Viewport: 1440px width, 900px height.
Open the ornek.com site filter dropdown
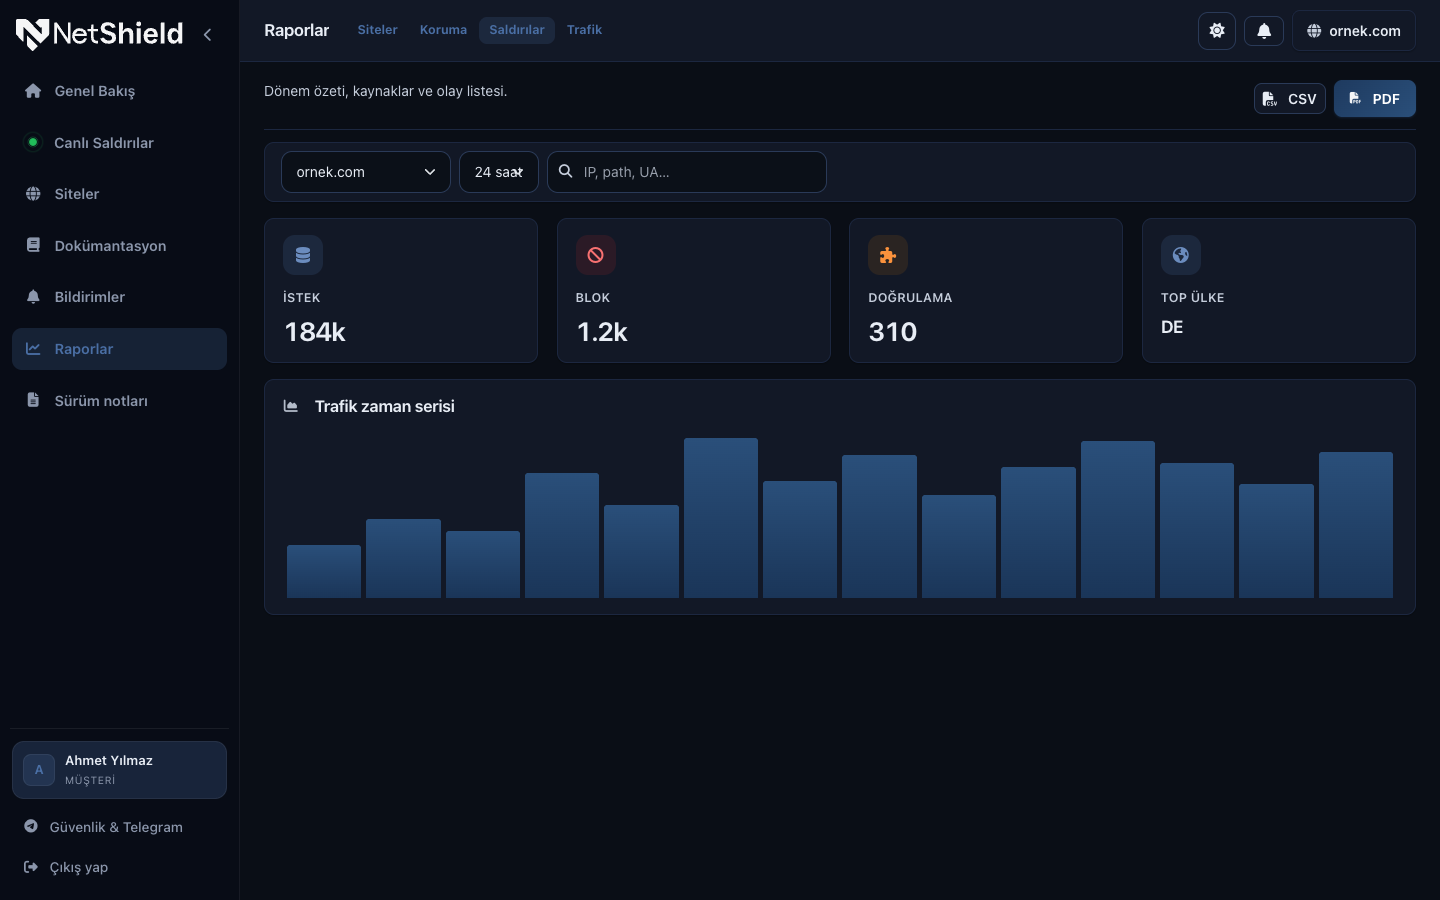pos(366,172)
